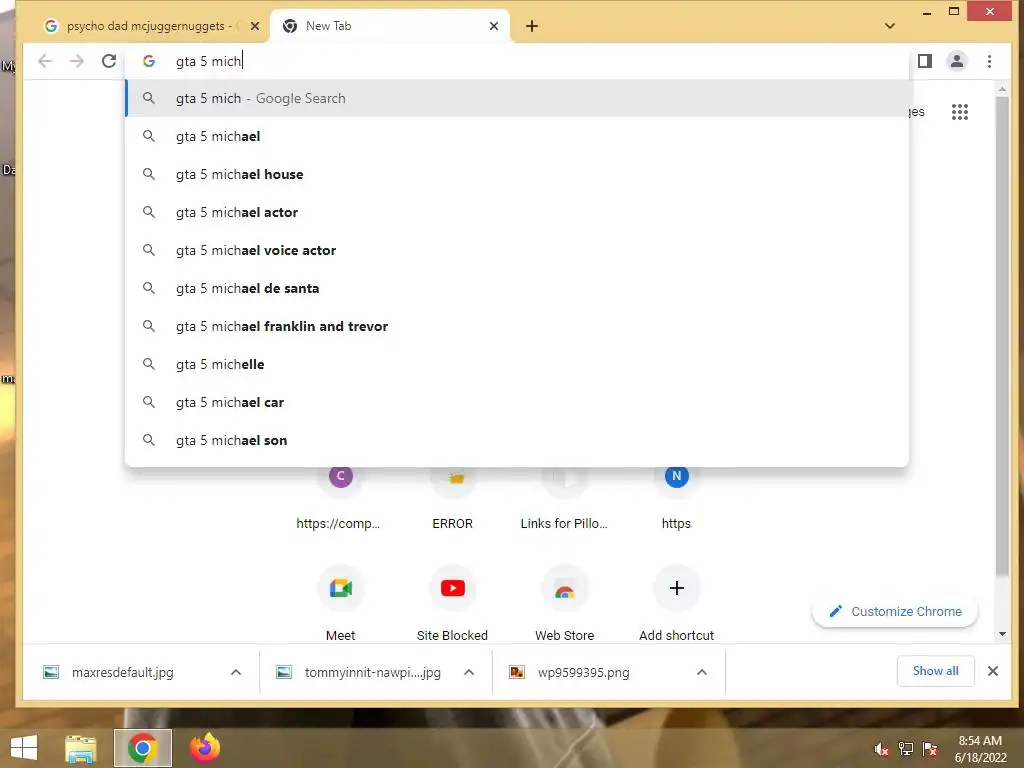The width and height of the screenshot is (1024, 768).
Task: Open the profile avatar icon
Action: coord(957,61)
